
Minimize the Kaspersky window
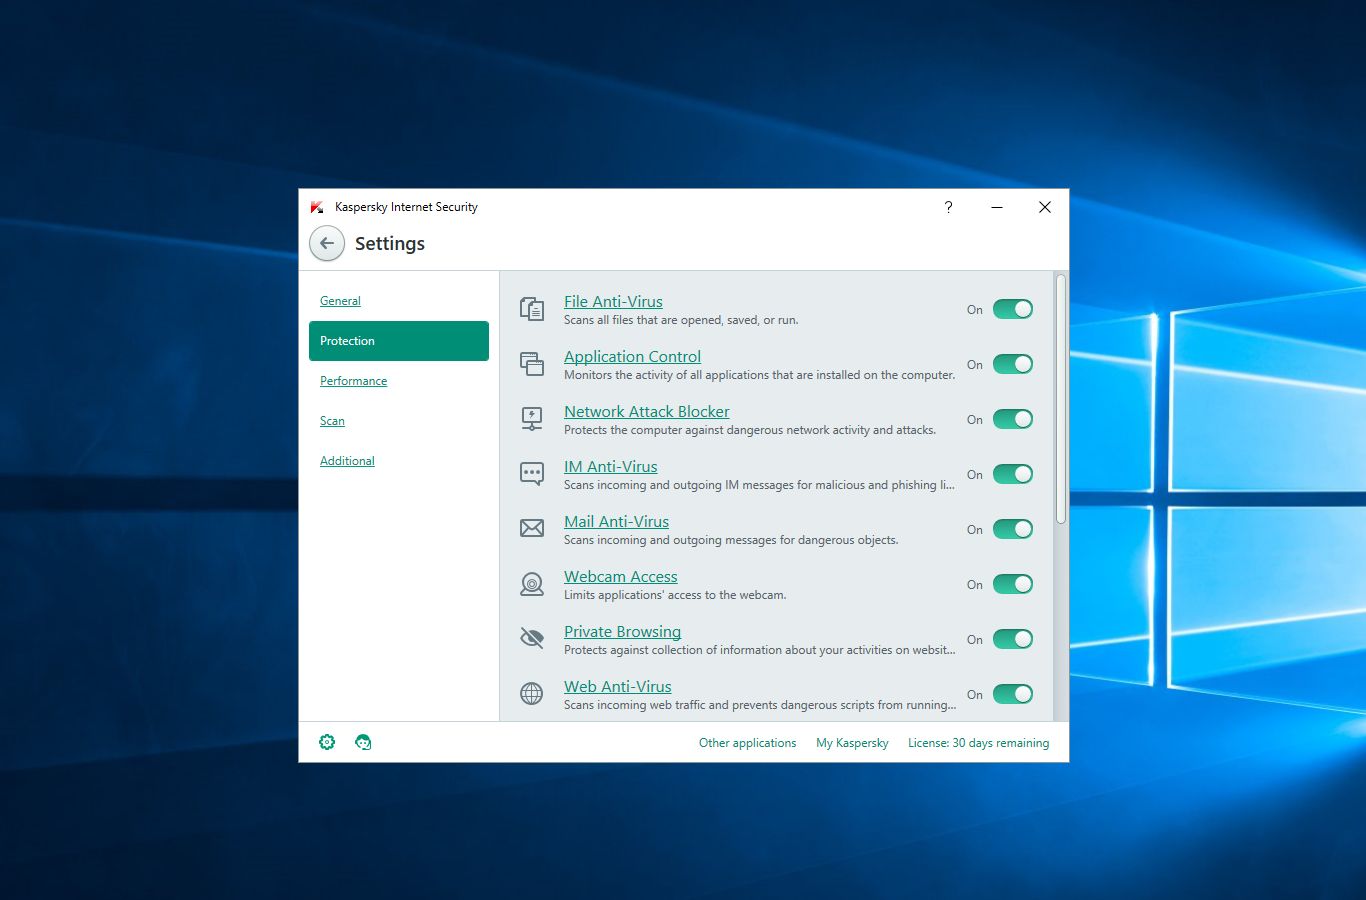point(997,207)
